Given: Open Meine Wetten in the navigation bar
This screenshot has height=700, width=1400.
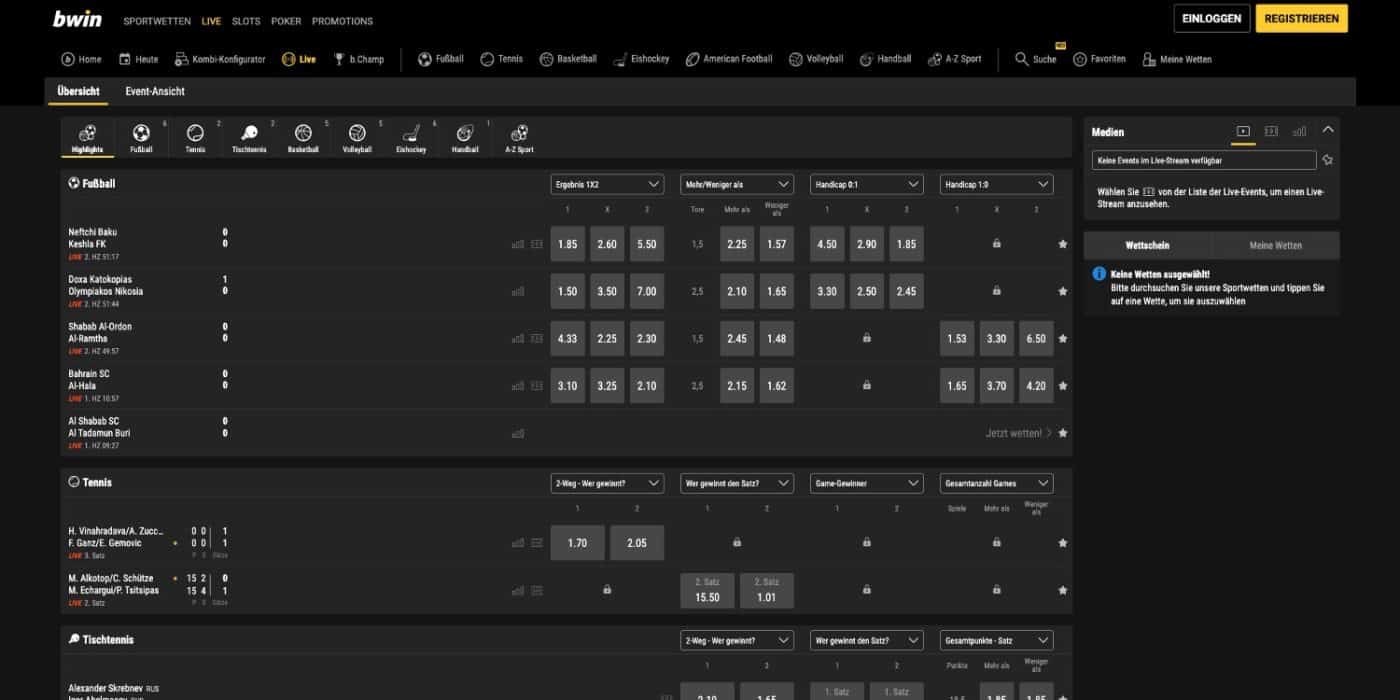Looking at the screenshot, I should [1177, 59].
